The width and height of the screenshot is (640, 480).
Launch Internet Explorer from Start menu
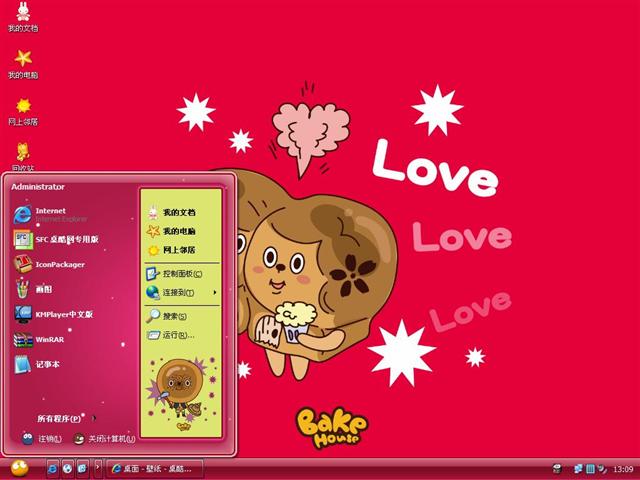(x=51, y=214)
